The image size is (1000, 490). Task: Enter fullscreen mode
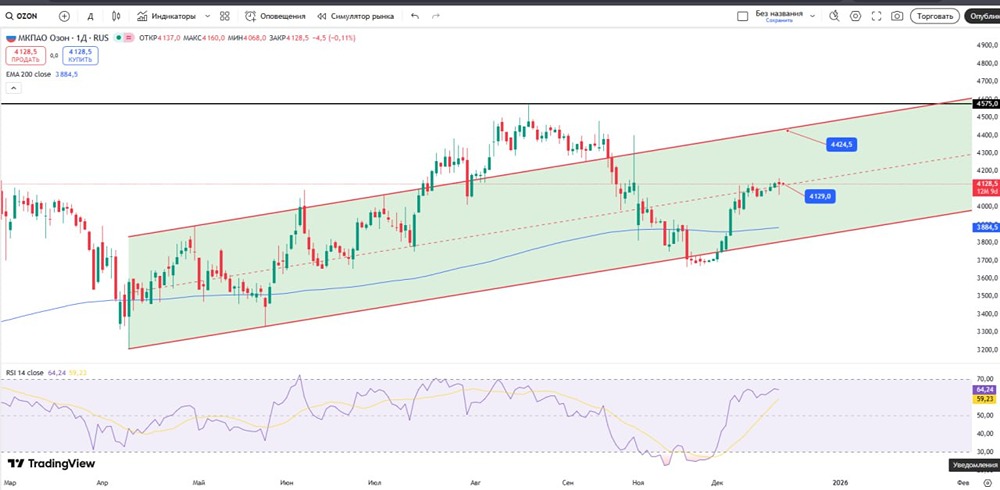coord(876,16)
